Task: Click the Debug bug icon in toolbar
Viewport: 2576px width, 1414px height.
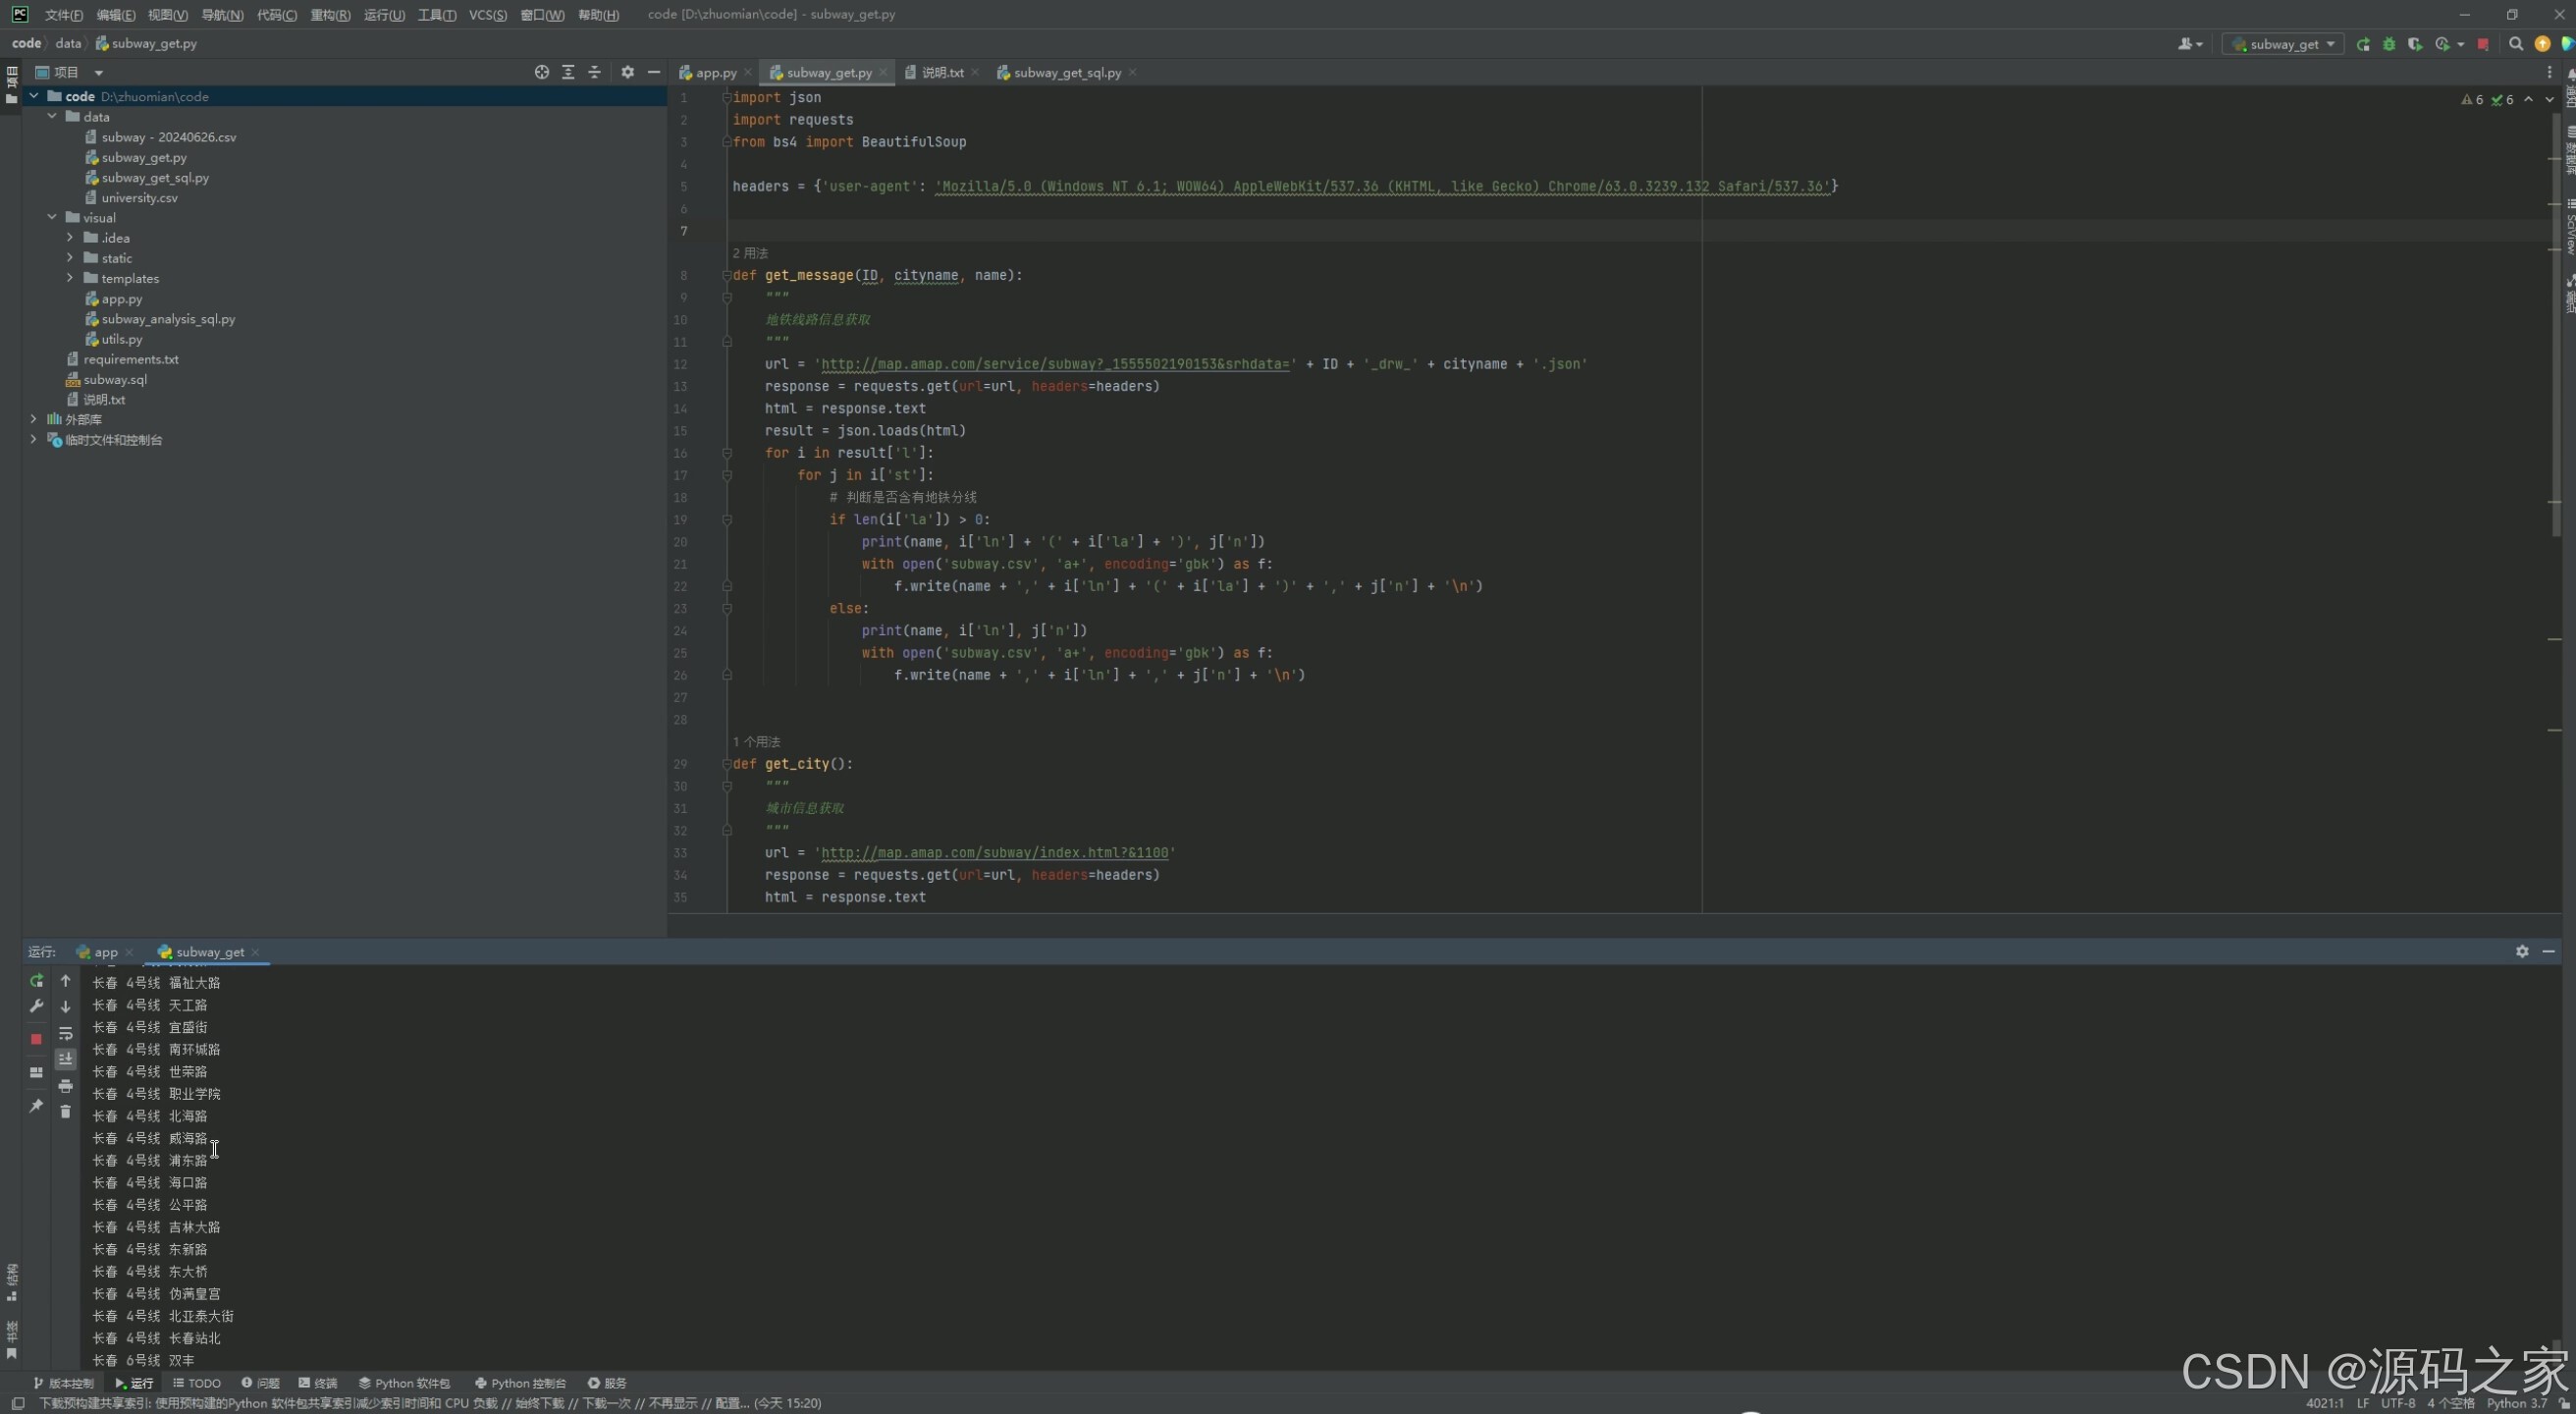Action: pyautogui.click(x=2389, y=44)
